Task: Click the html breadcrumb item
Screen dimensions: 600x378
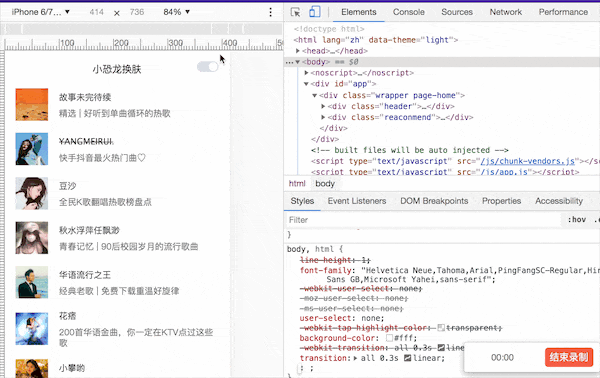Action: pos(297,184)
